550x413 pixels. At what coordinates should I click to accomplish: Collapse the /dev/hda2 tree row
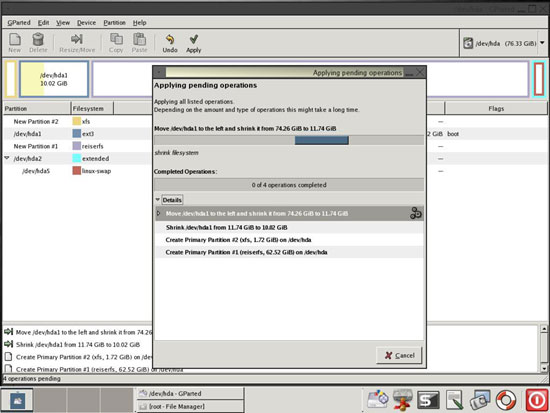coord(7,158)
